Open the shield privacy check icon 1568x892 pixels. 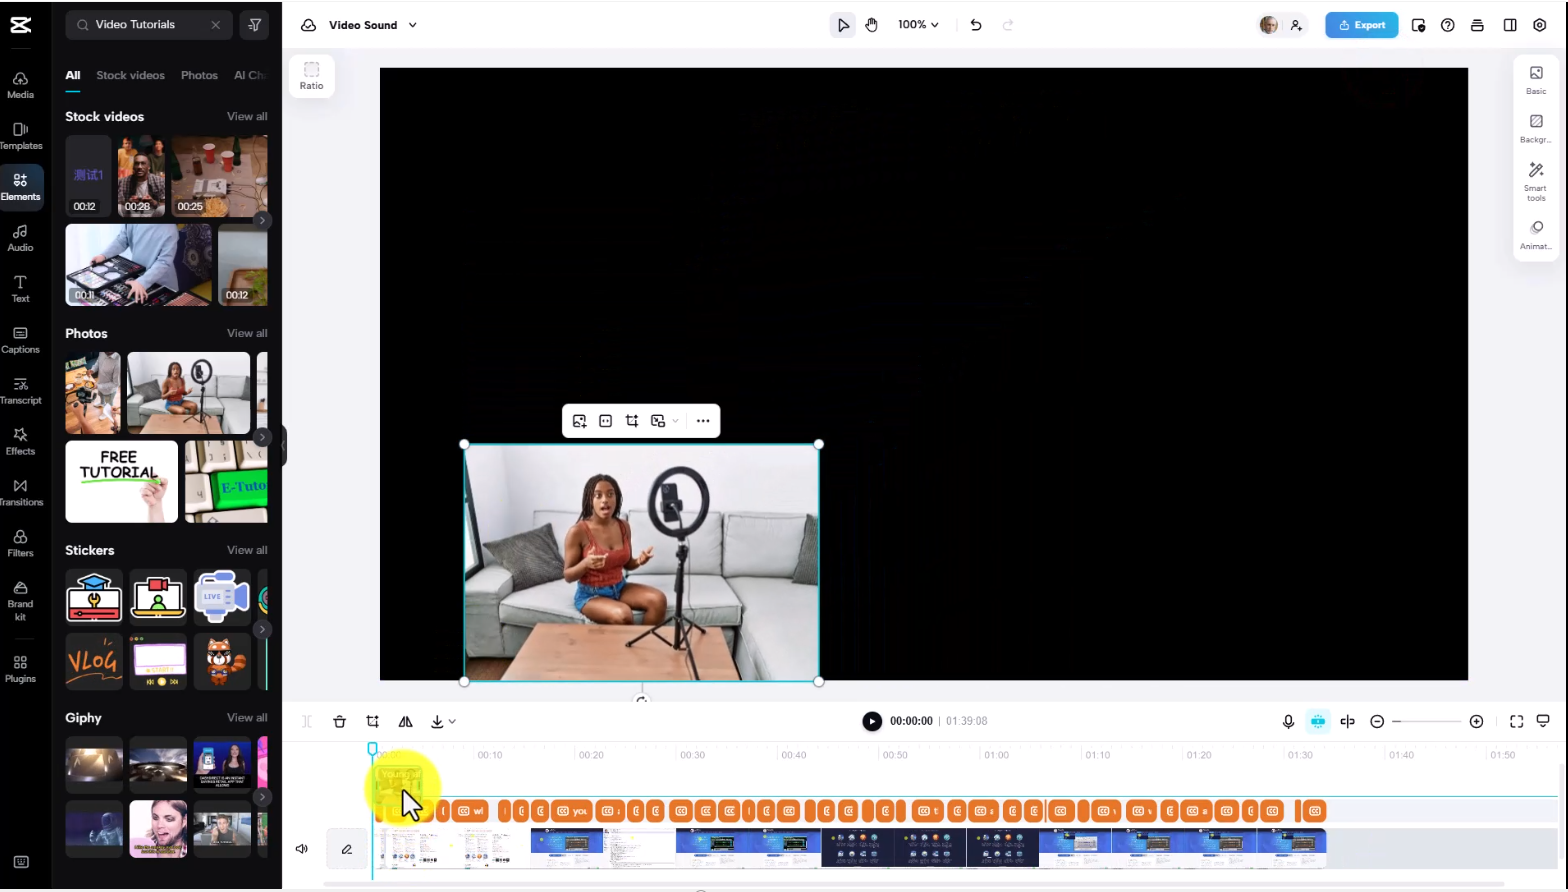1418,25
